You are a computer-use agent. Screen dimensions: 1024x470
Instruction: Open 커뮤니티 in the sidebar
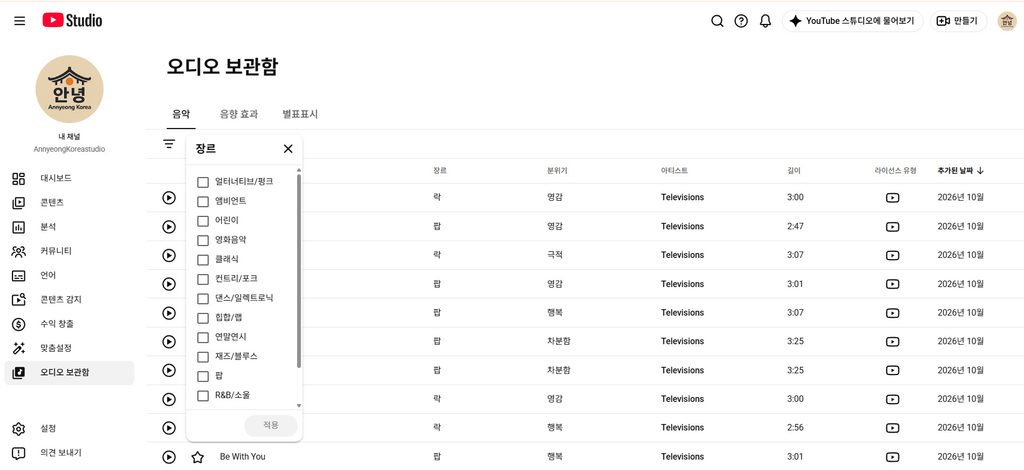click(69, 251)
